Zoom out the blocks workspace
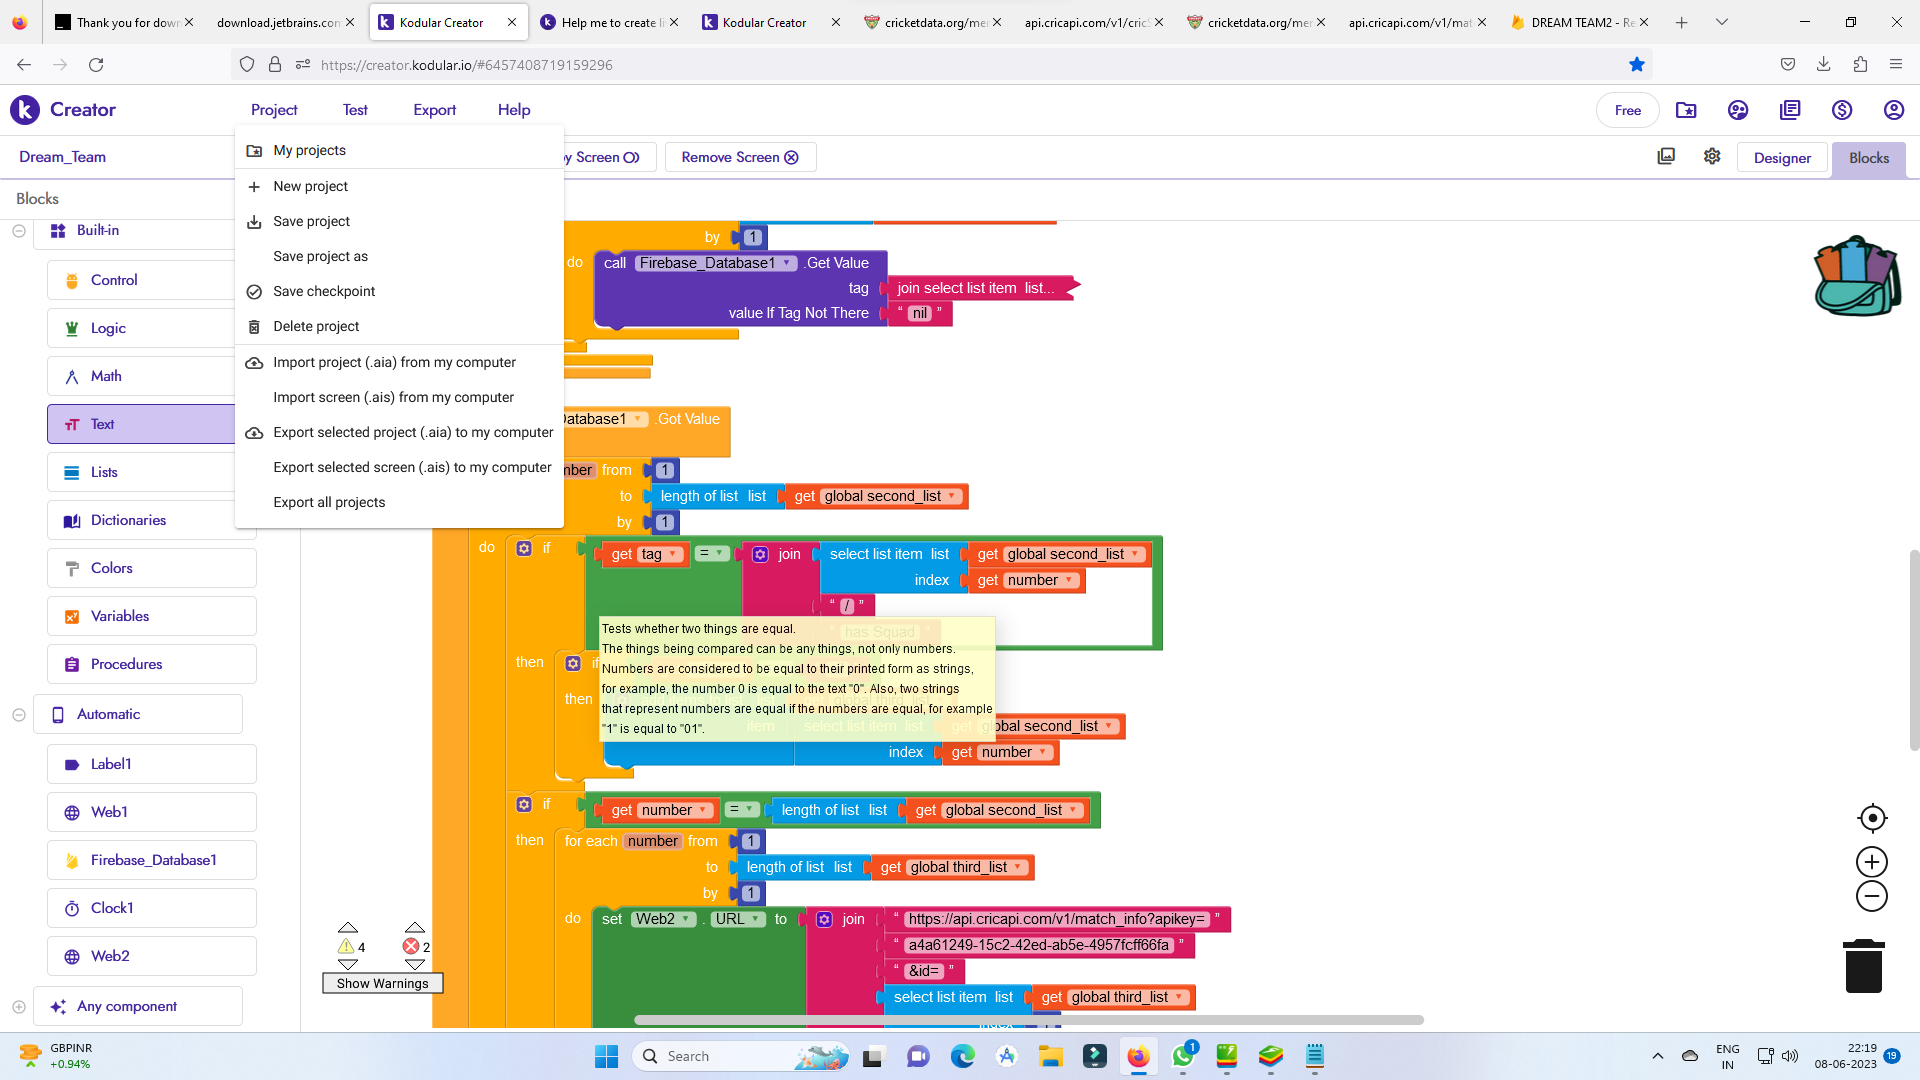This screenshot has width=1920, height=1080. click(1872, 896)
